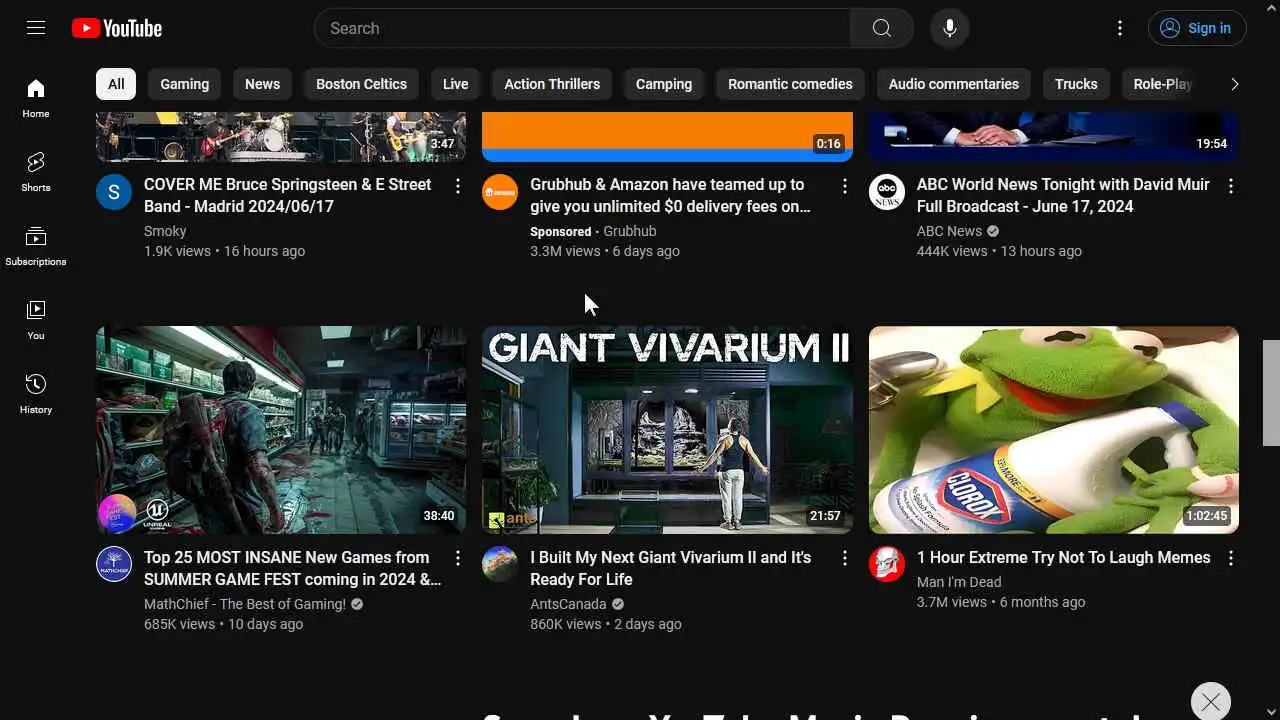This screenshot has width=1280, height=720.
Task: Go to AntsCanada channel name
Action: coord(568,604)
